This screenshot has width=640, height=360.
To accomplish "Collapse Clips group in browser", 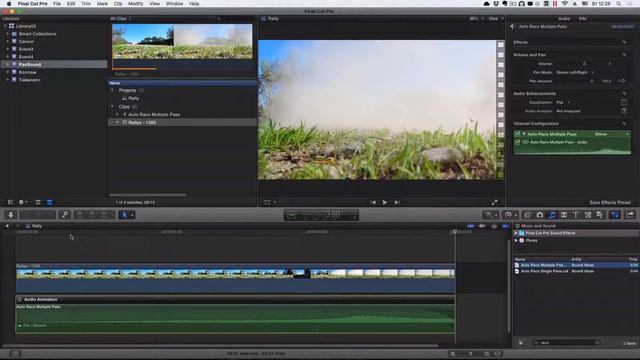I will click(x=113, y=107).
